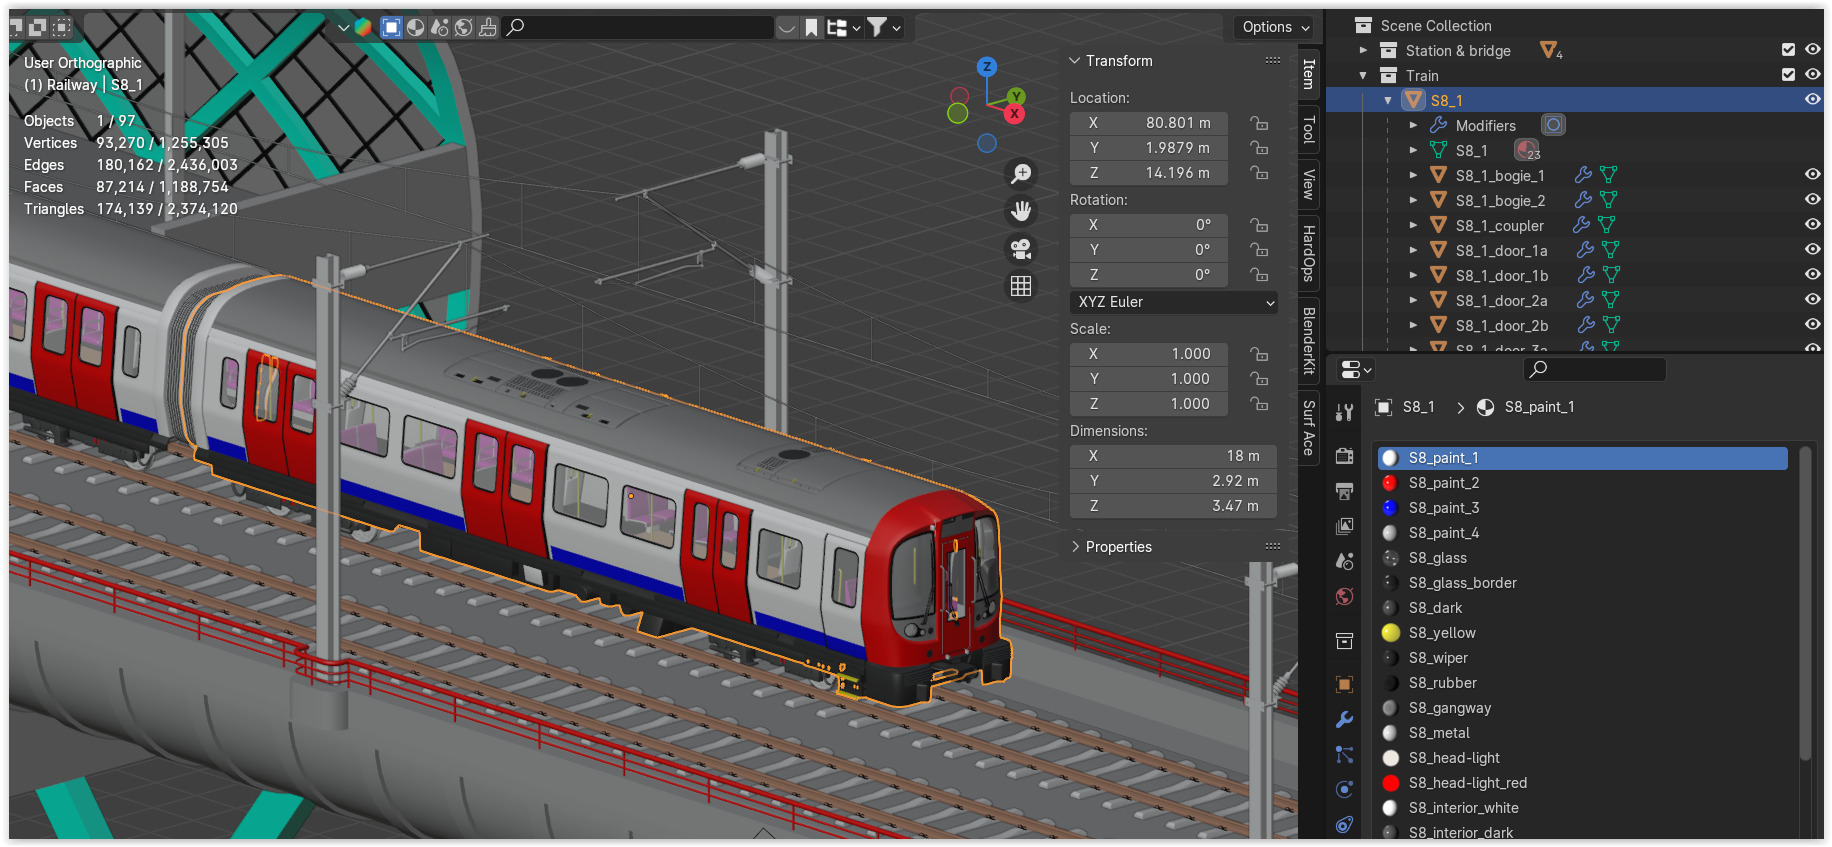
Task: Open the View Layer properties tab
Action: [1344, 525]
